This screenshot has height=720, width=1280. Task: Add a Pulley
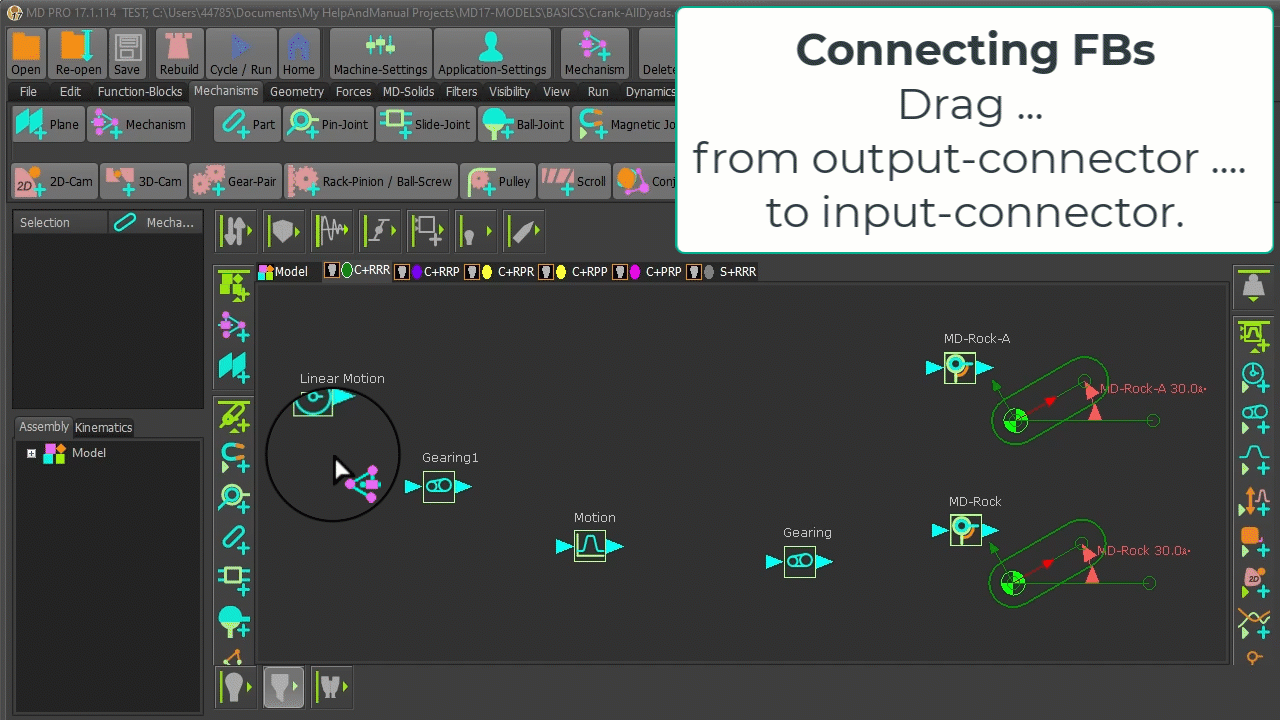tap(500, 182)
